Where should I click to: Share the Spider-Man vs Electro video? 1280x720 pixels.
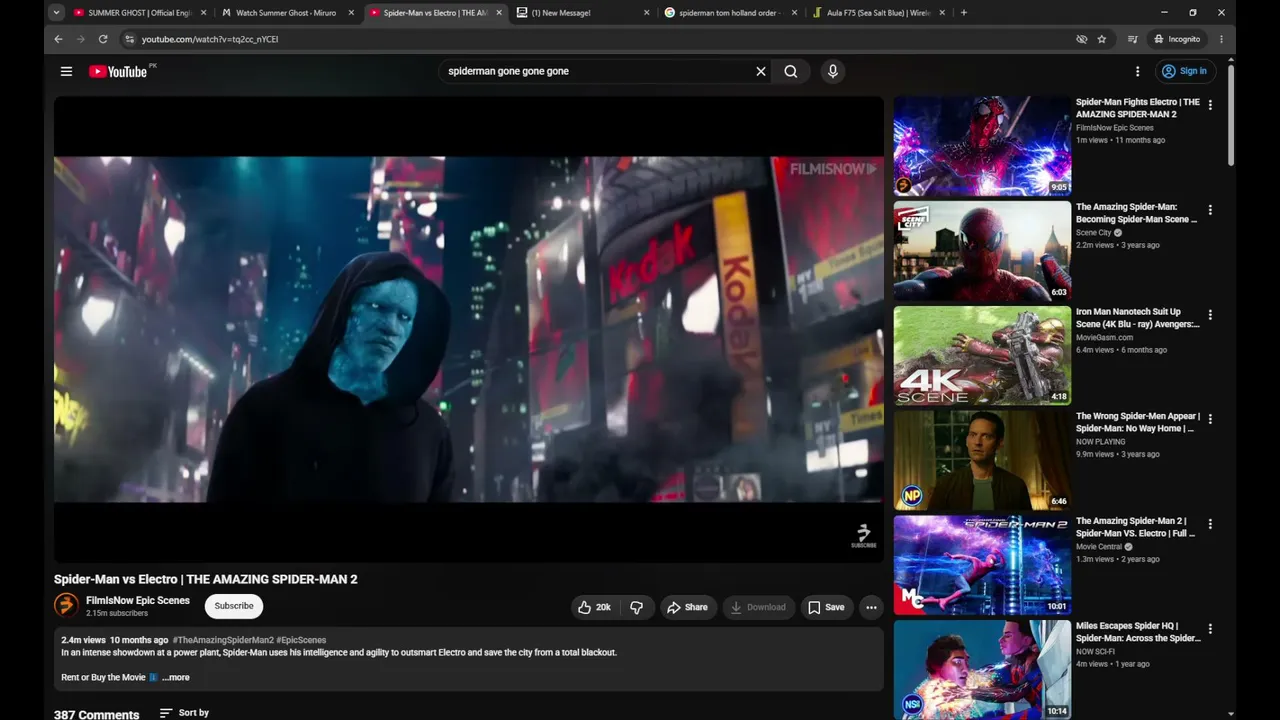click(687, 607)
